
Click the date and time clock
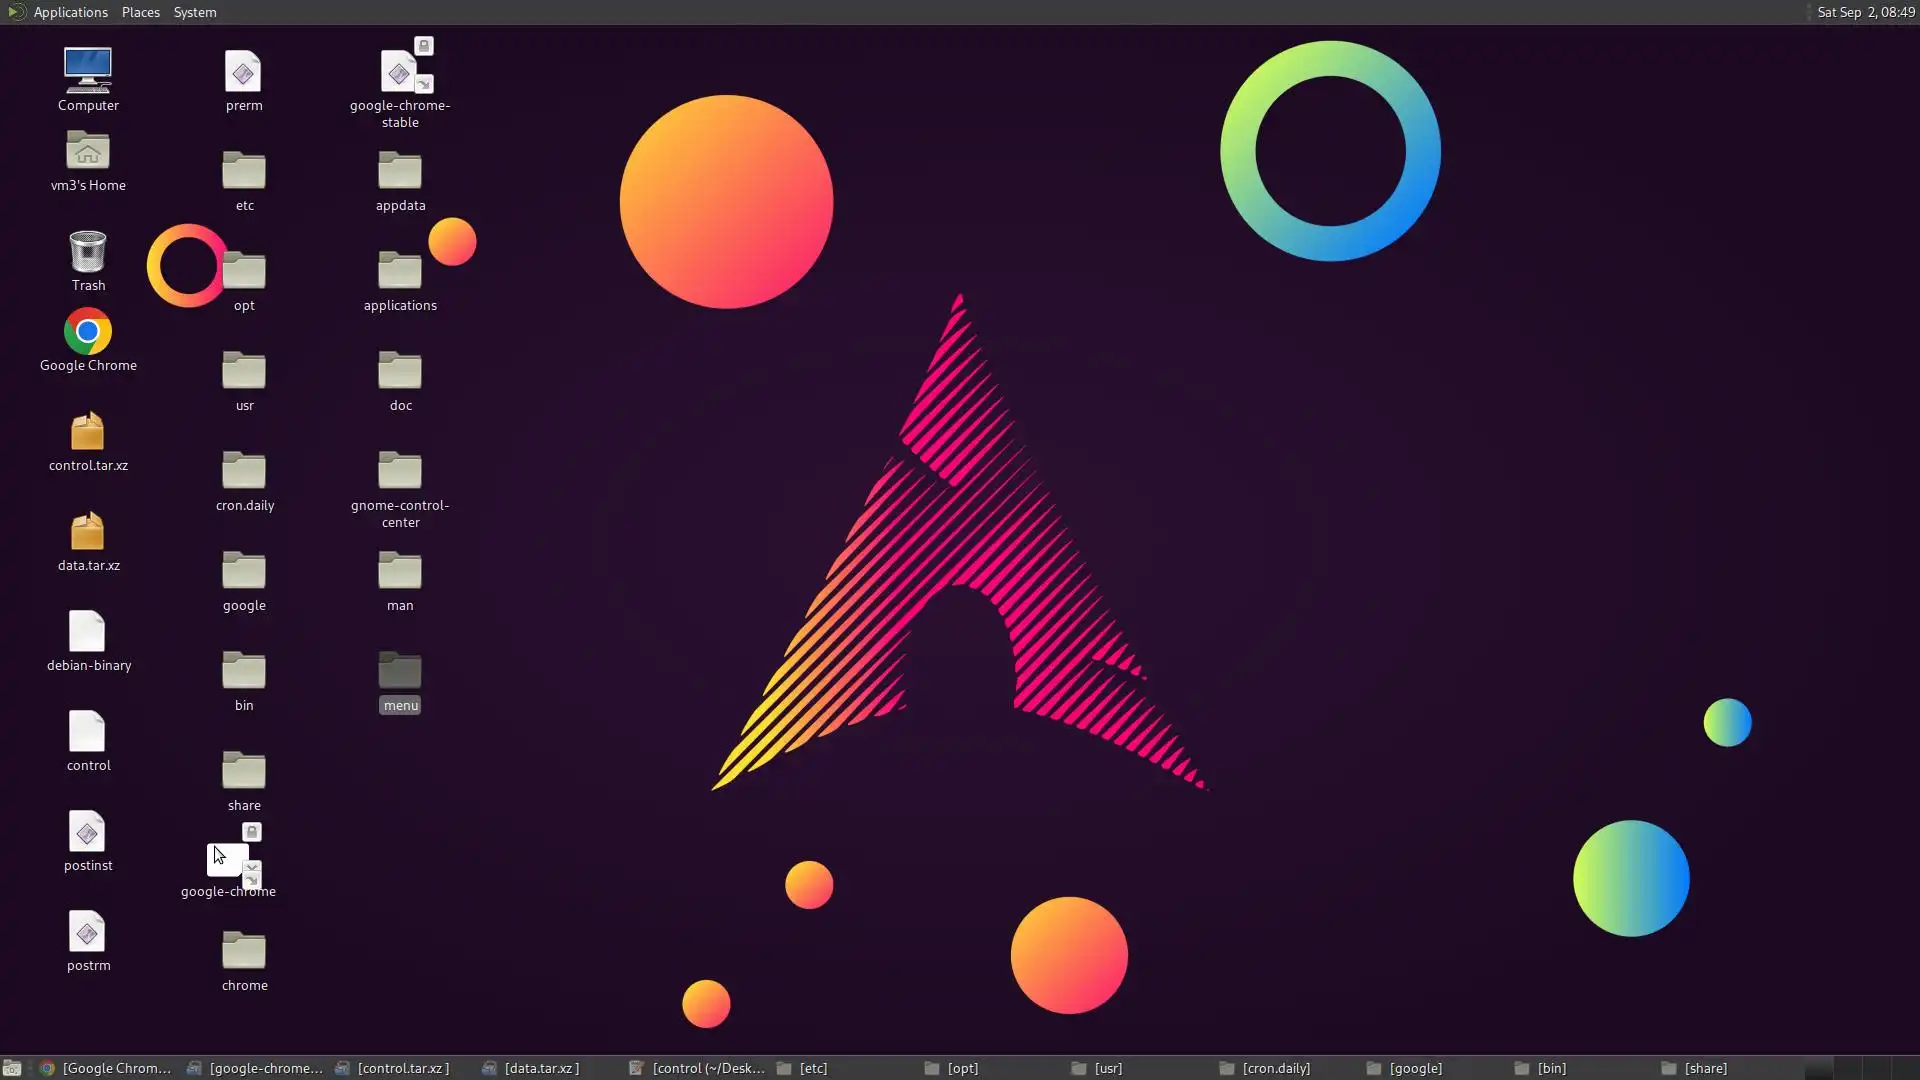[x=1865, y=12]
